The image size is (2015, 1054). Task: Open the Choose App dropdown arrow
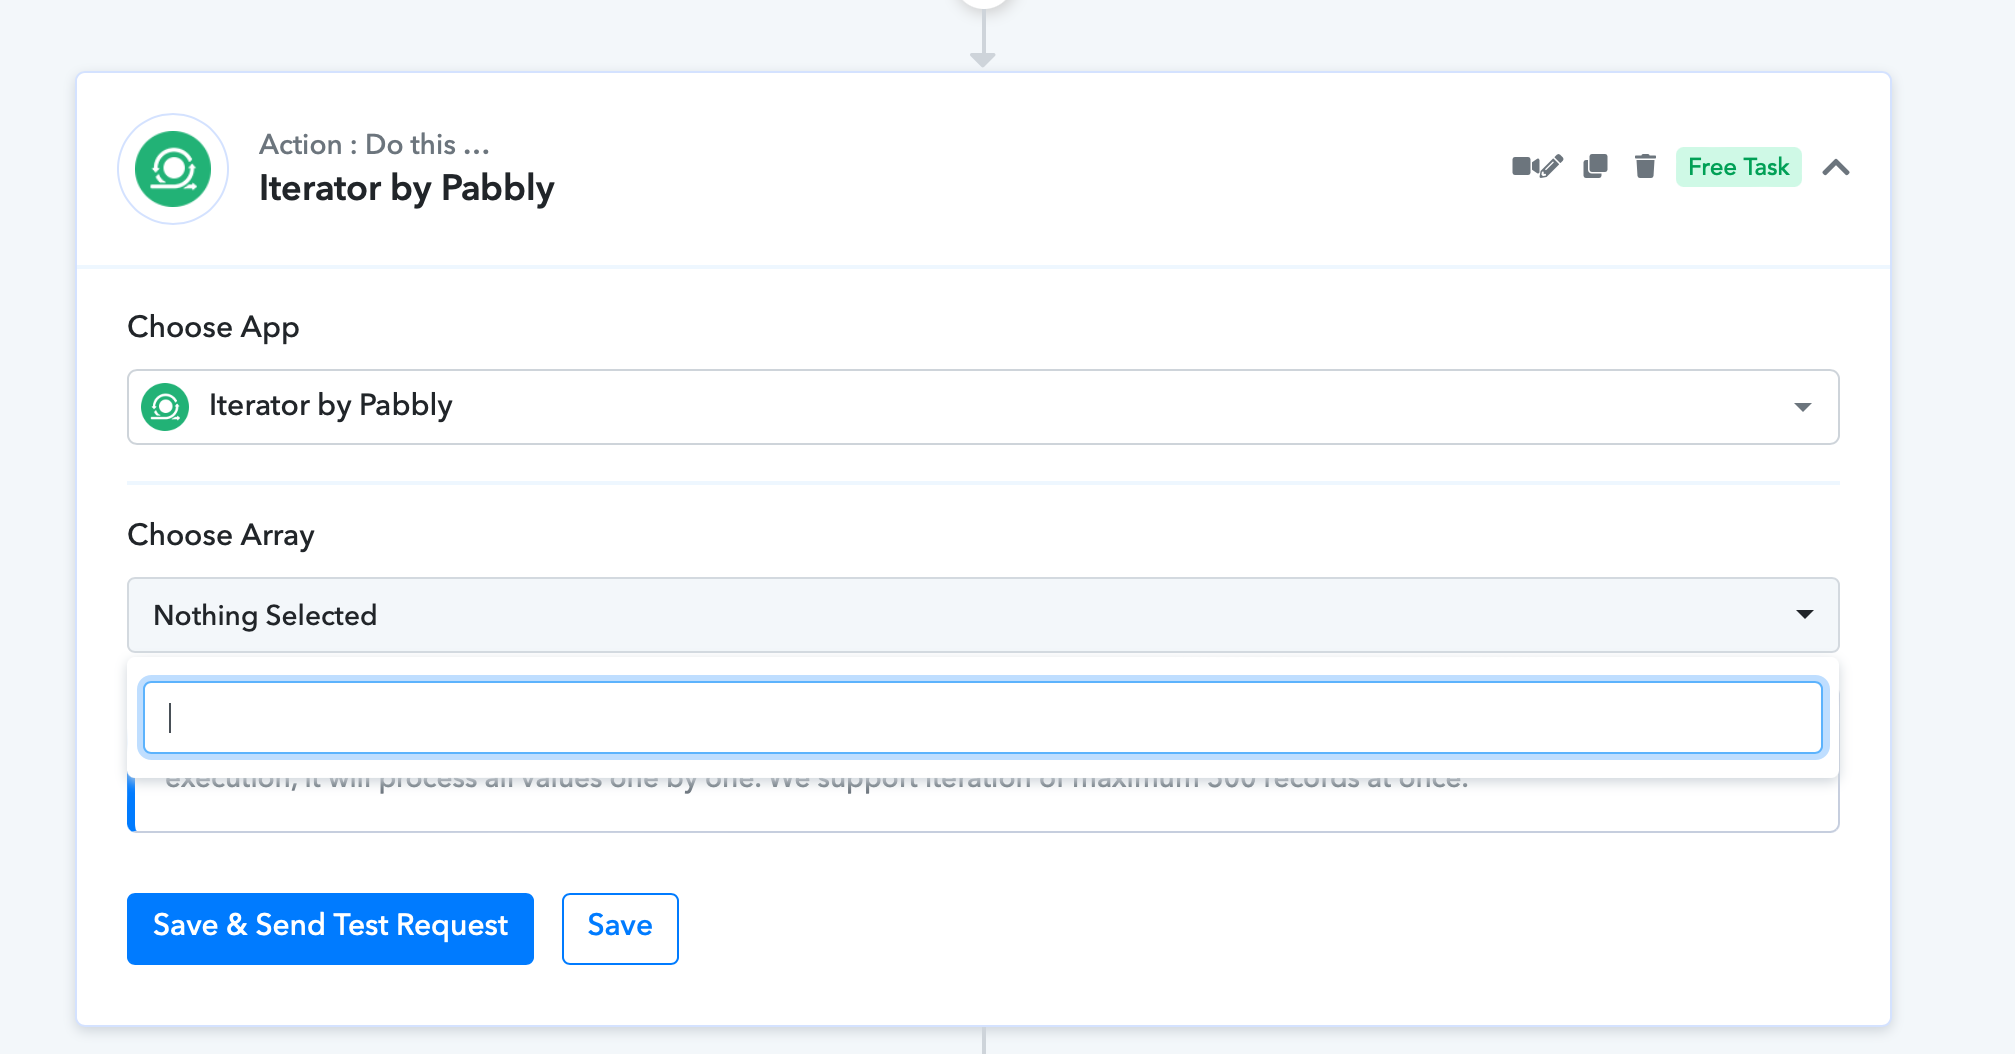(1803, 407)
